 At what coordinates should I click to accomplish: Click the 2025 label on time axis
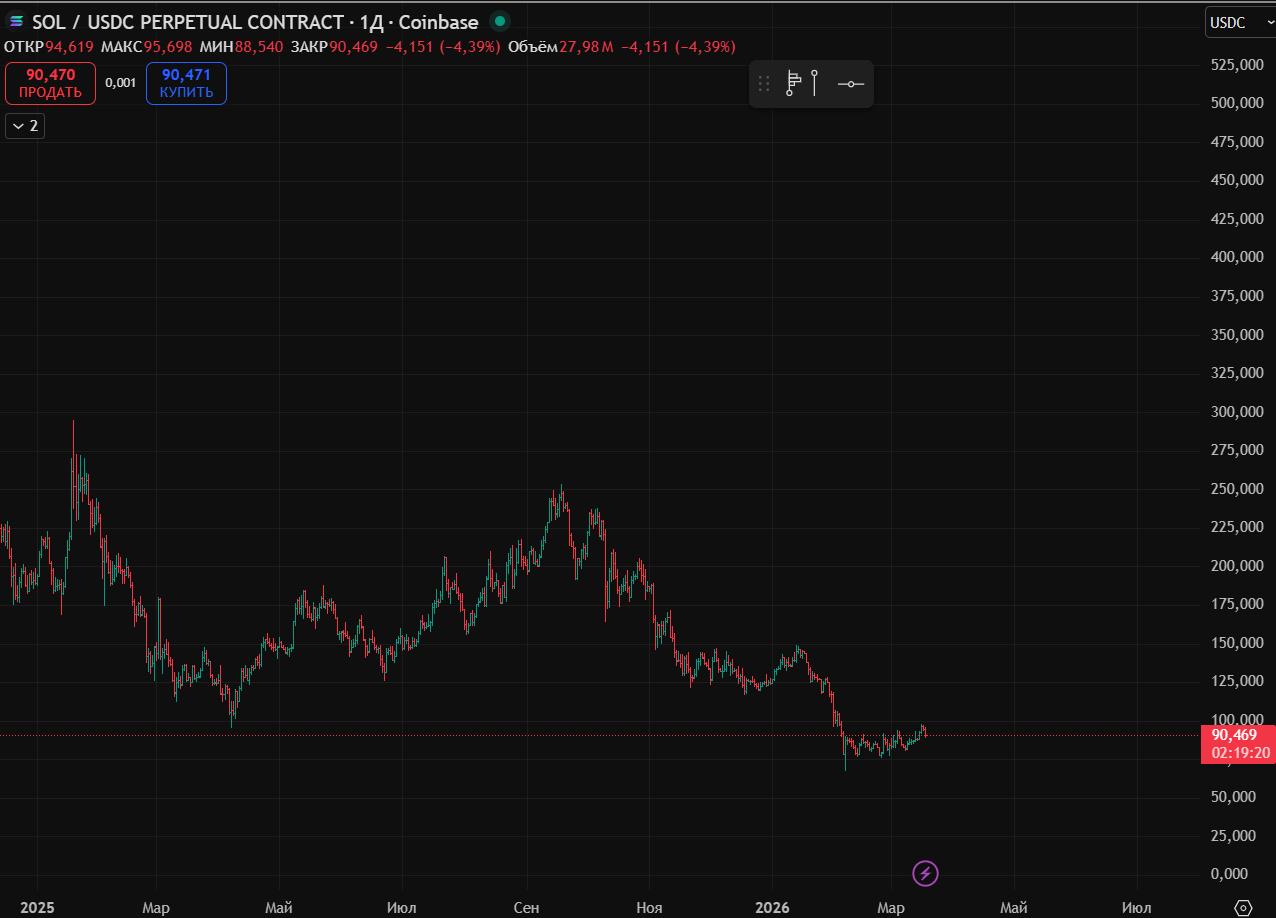[37, 908]
